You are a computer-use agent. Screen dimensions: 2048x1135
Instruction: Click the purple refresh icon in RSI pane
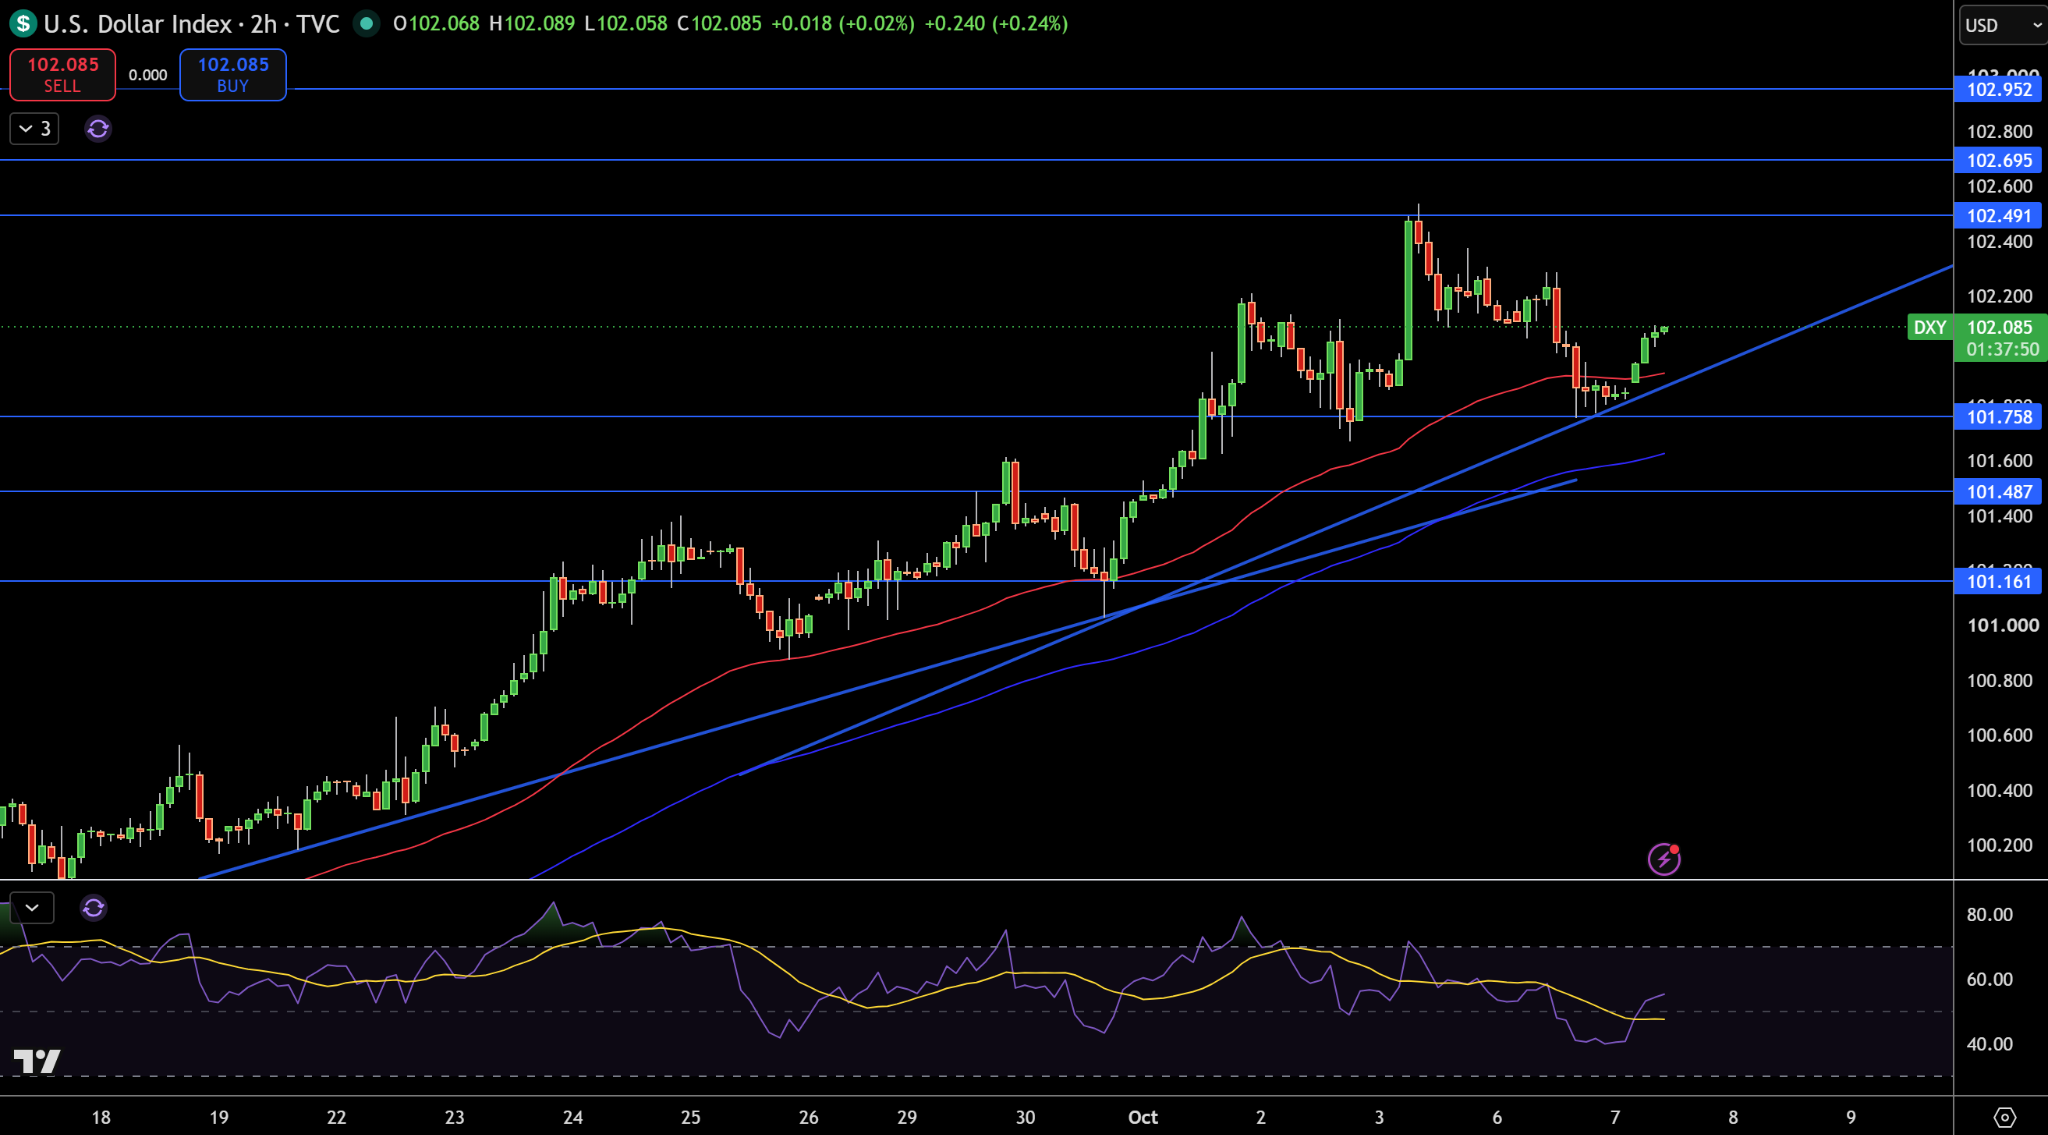[93, 908]
